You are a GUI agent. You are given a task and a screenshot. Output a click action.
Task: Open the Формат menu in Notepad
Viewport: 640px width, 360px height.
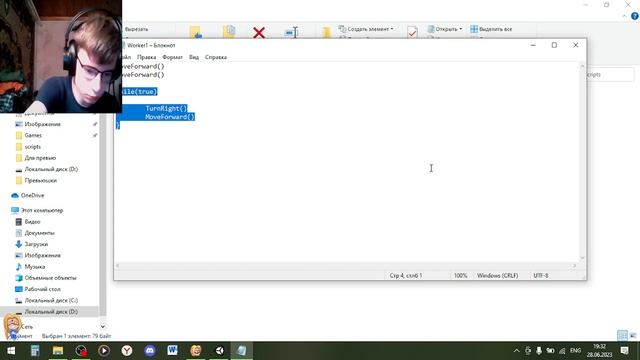coord(173,57)
